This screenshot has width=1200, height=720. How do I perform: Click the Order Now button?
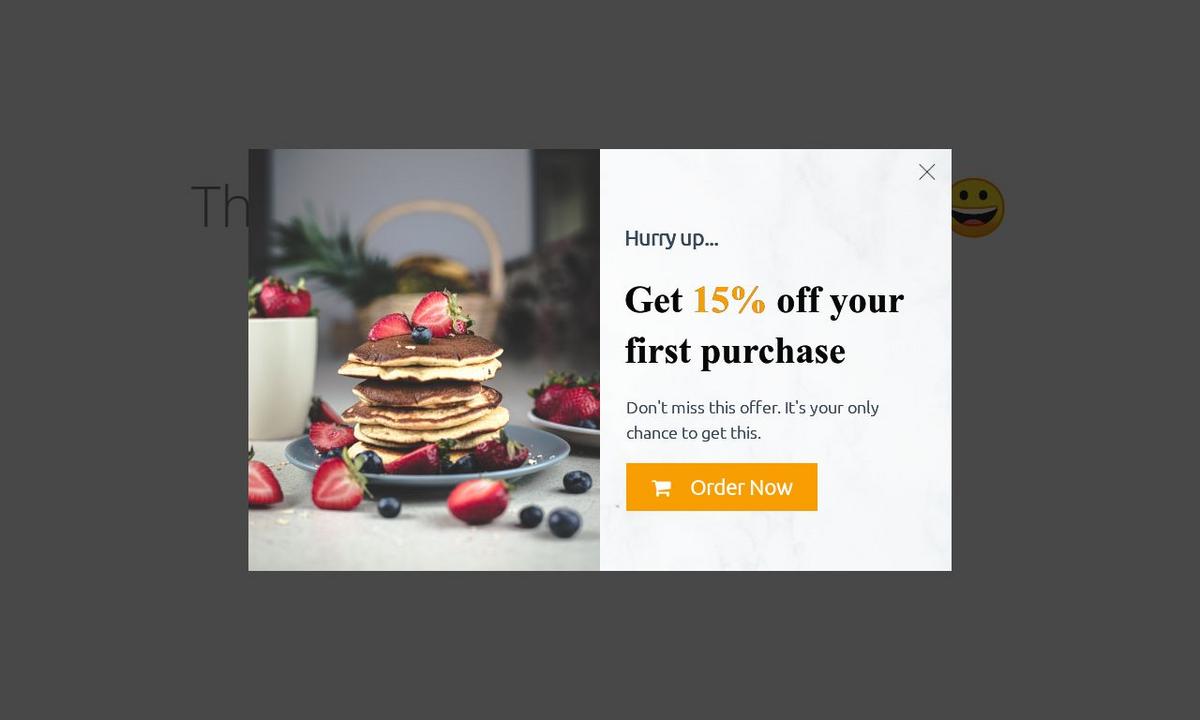pos(722,487)
